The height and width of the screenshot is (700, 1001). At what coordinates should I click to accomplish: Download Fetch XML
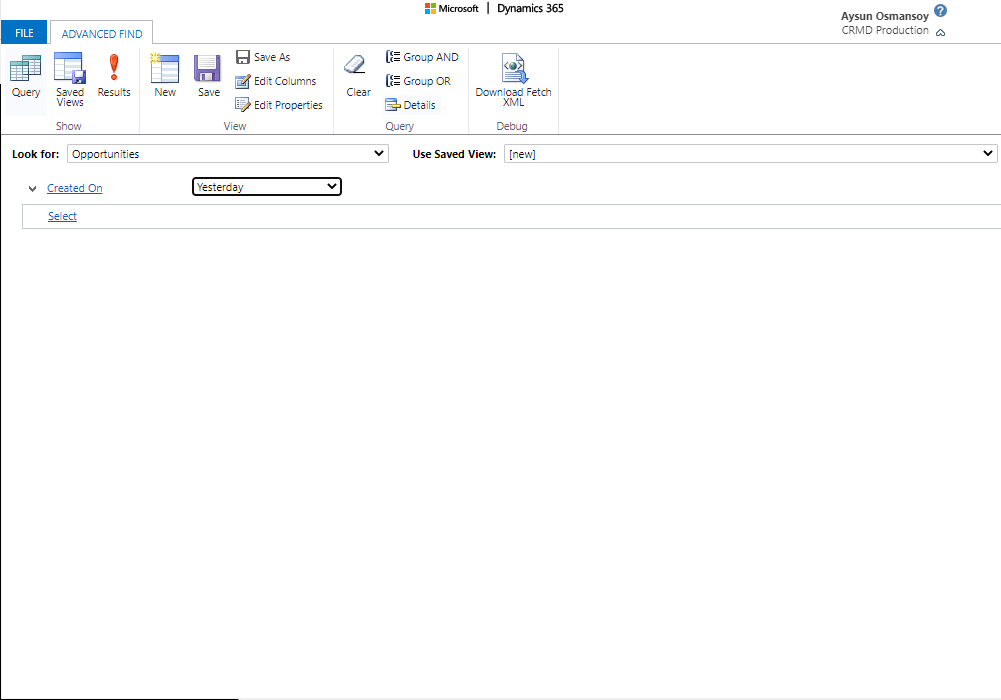tap(513, 80)
